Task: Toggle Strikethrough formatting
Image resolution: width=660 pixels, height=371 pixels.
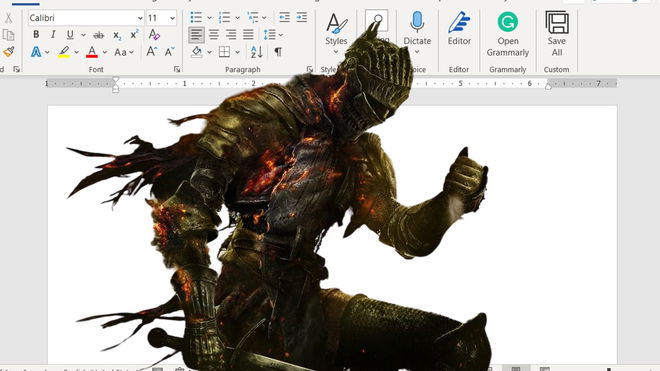Action: [98, 35]
